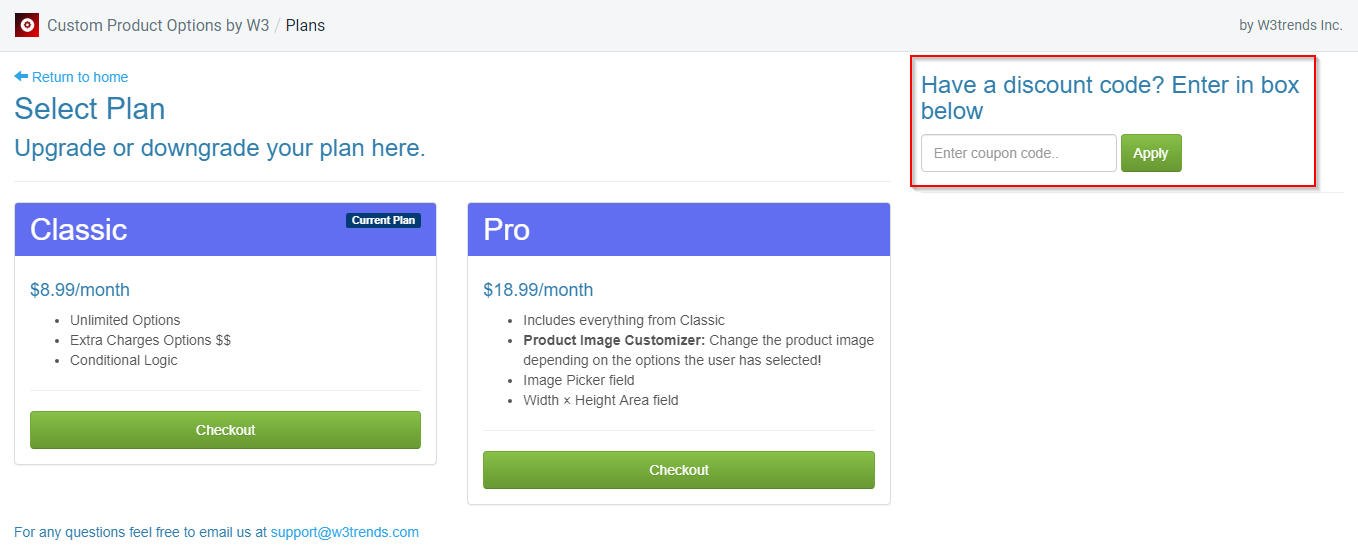
Task: Click the Custom Product Options by W3 breadcrumb
Action: [x=158, y=25]
